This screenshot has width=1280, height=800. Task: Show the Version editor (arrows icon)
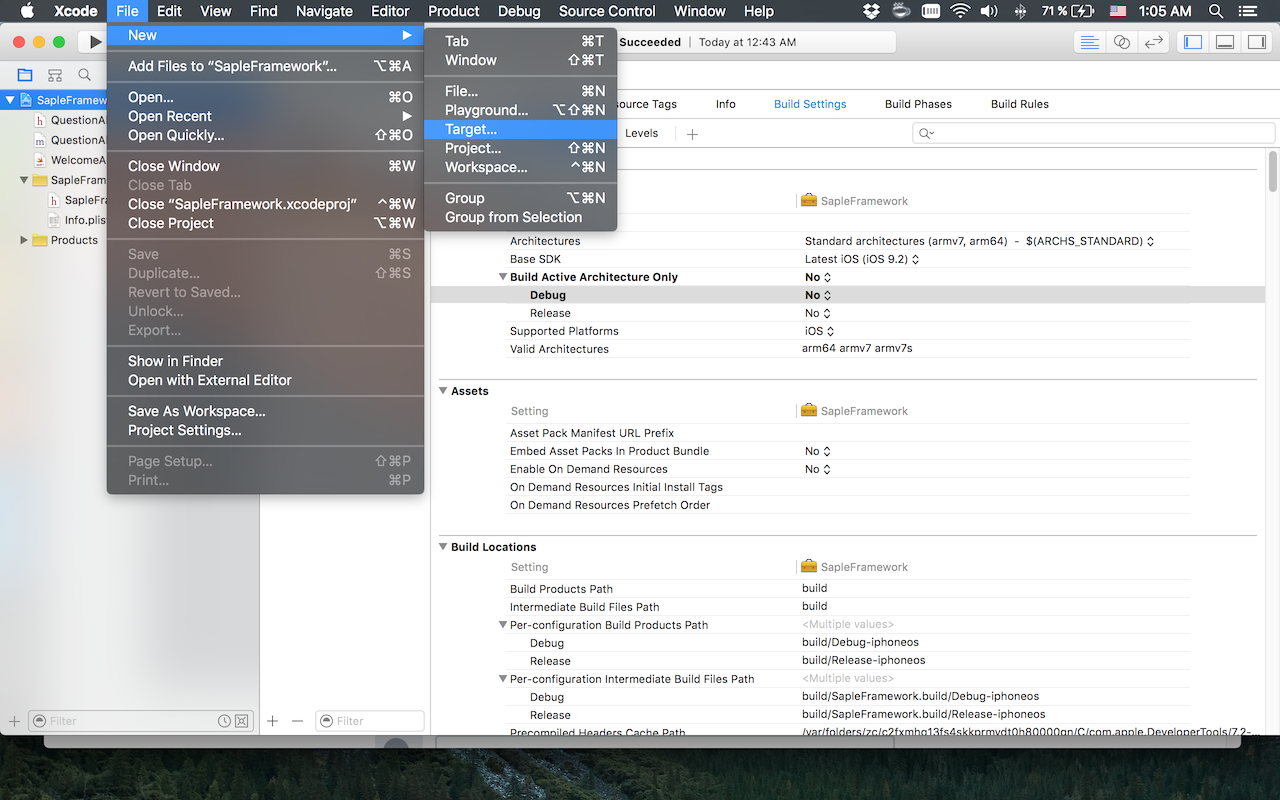coord(1154,42)
